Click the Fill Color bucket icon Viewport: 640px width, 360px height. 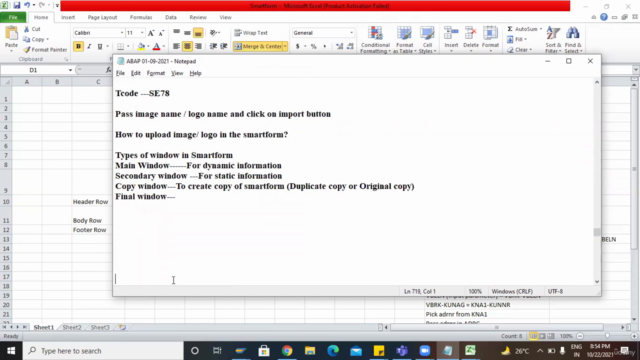coord(141,47)
